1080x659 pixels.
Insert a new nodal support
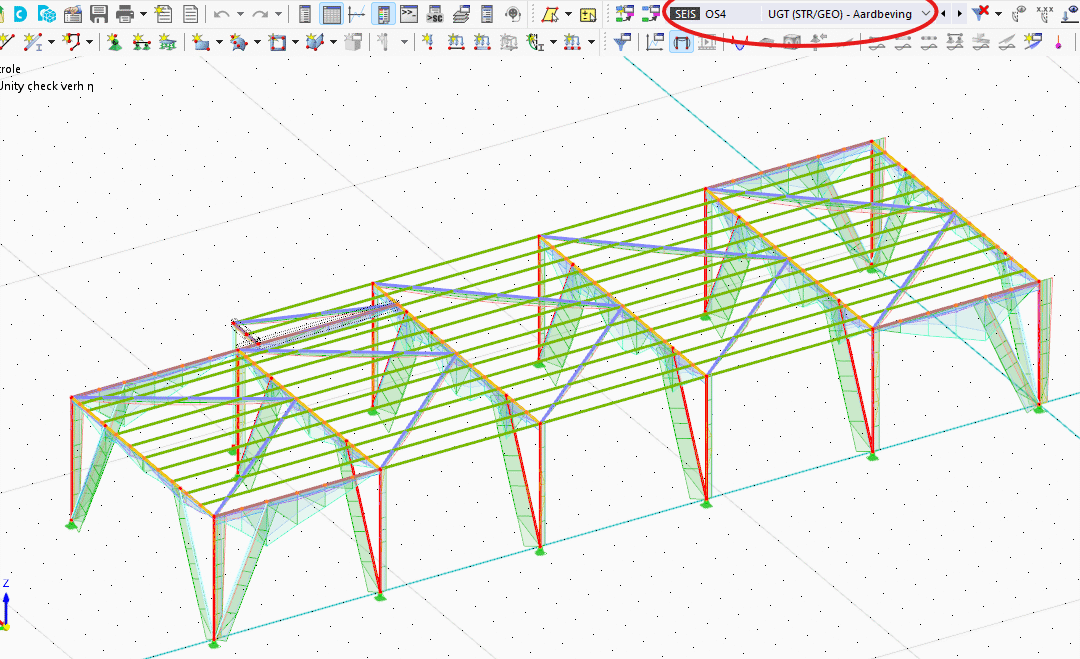(113, 42)
